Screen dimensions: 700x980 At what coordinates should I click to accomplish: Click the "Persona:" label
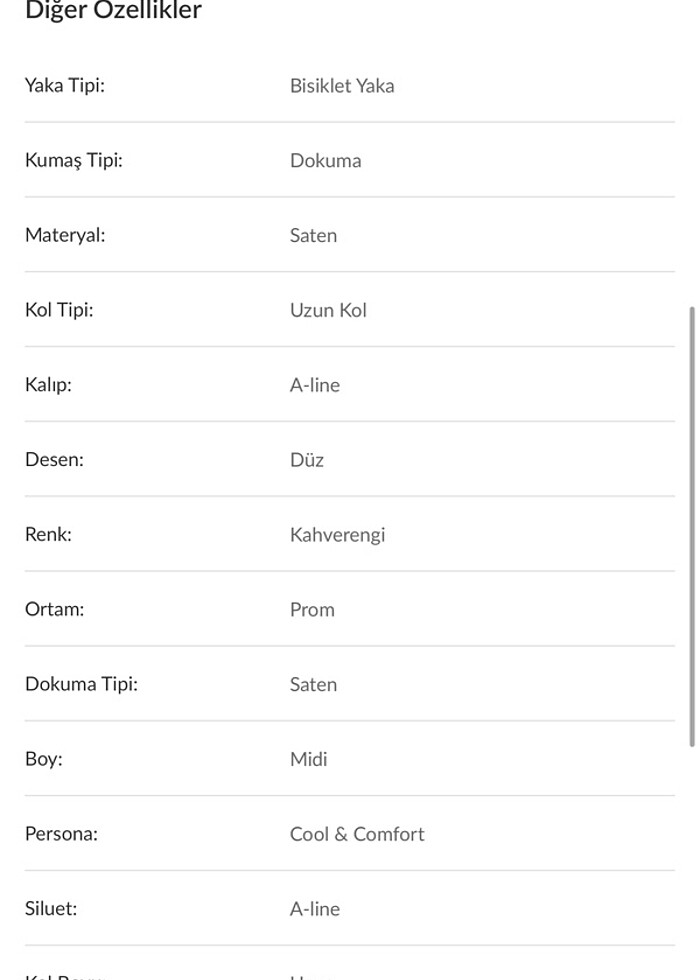click(62, 834)
